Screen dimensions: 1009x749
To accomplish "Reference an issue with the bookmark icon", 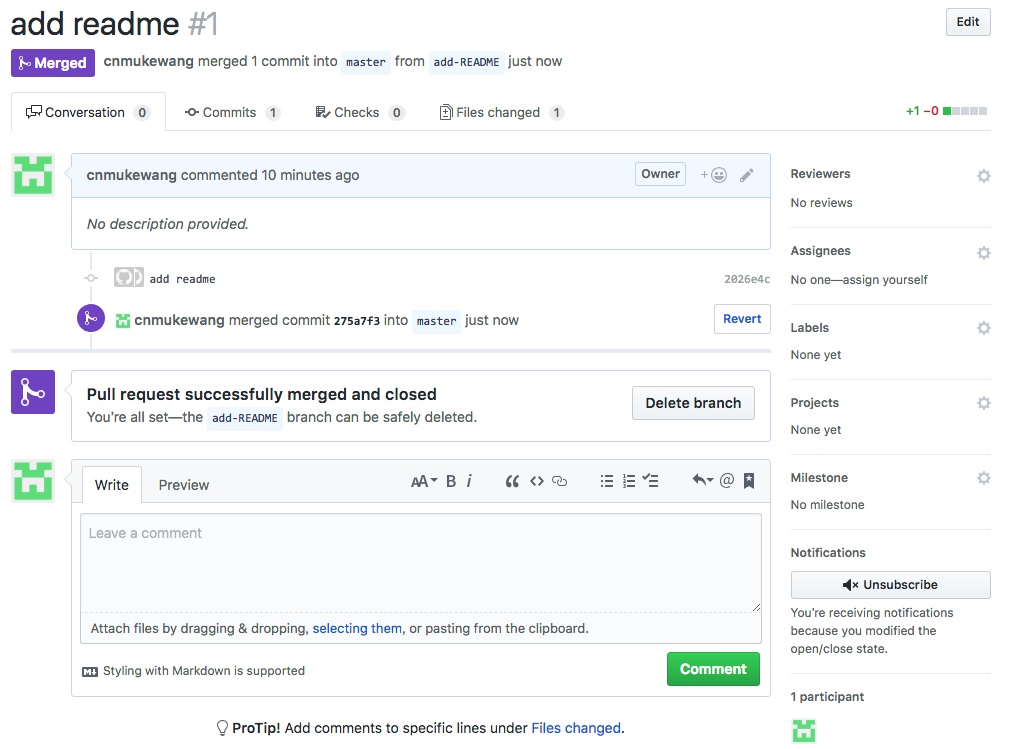I will click(x=749, y=481).
